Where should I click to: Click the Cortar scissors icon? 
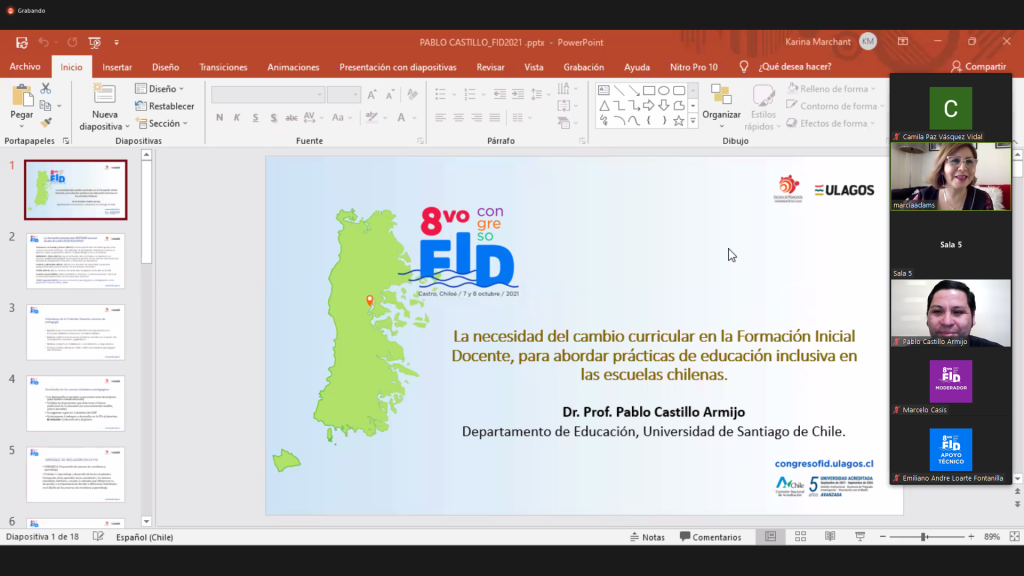click(x=45, y=89)
